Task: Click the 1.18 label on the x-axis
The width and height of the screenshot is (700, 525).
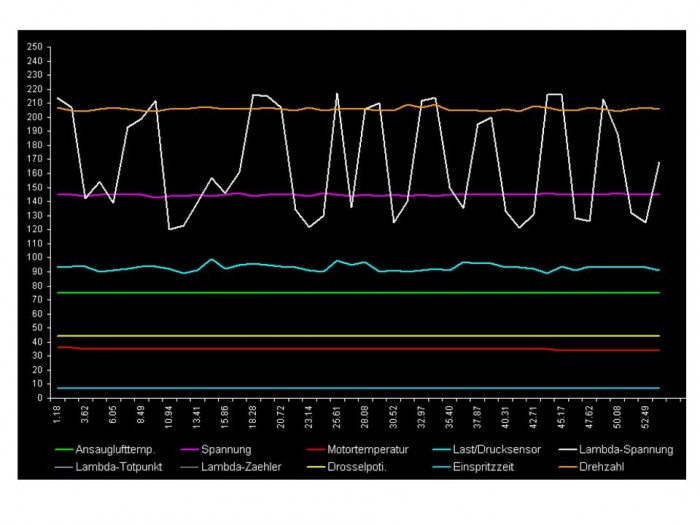Action: (x=58, y=415)
